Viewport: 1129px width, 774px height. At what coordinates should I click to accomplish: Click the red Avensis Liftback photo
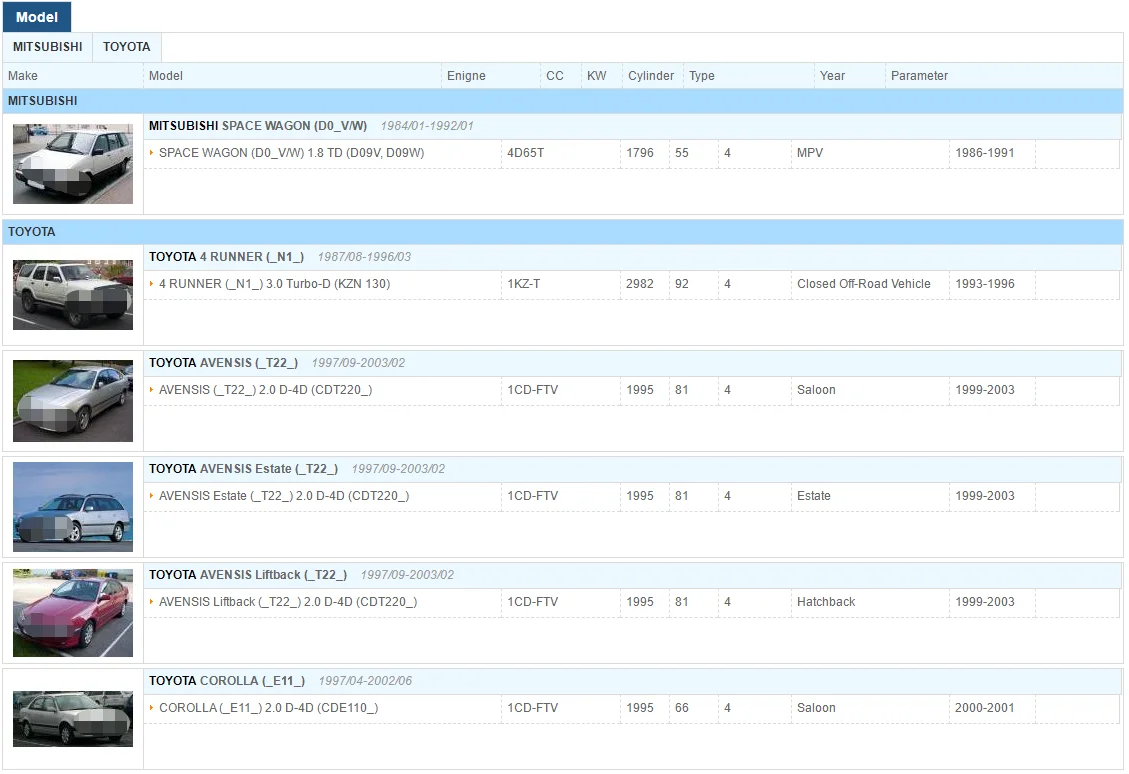(x=73, y=613)
